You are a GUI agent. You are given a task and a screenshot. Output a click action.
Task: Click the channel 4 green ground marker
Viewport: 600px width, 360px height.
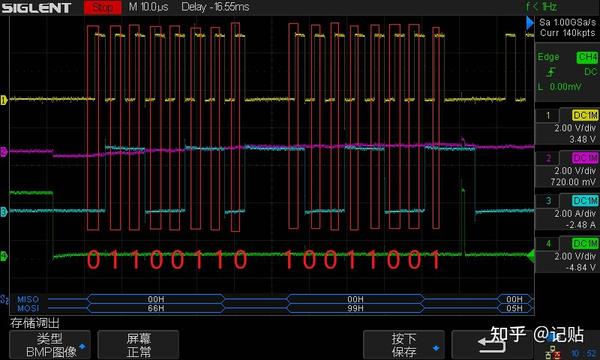(4, 256)
